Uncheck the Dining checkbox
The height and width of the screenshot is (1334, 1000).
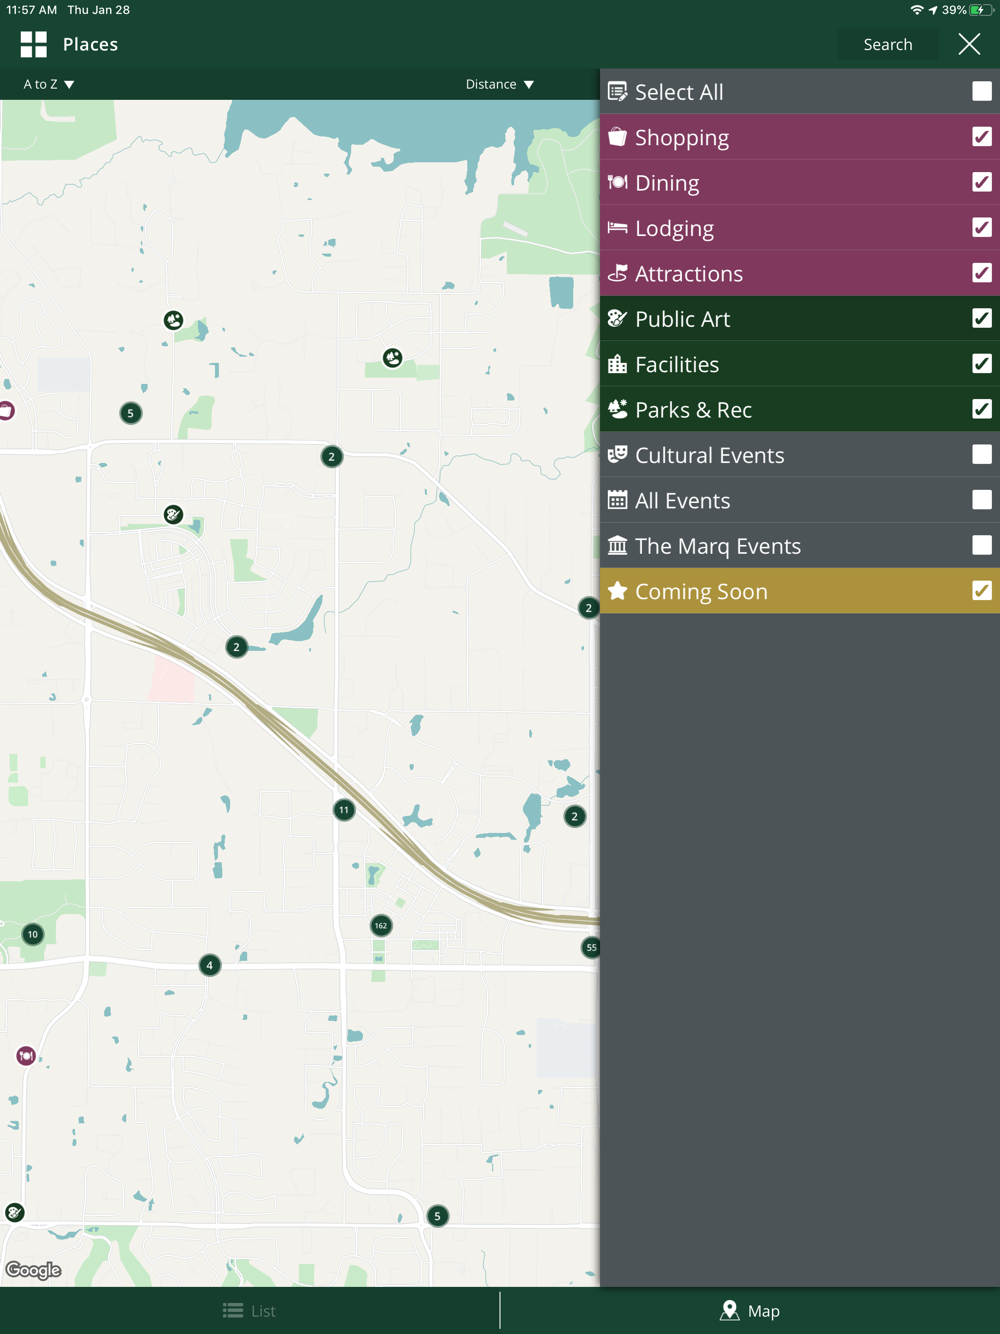point(982,182)
